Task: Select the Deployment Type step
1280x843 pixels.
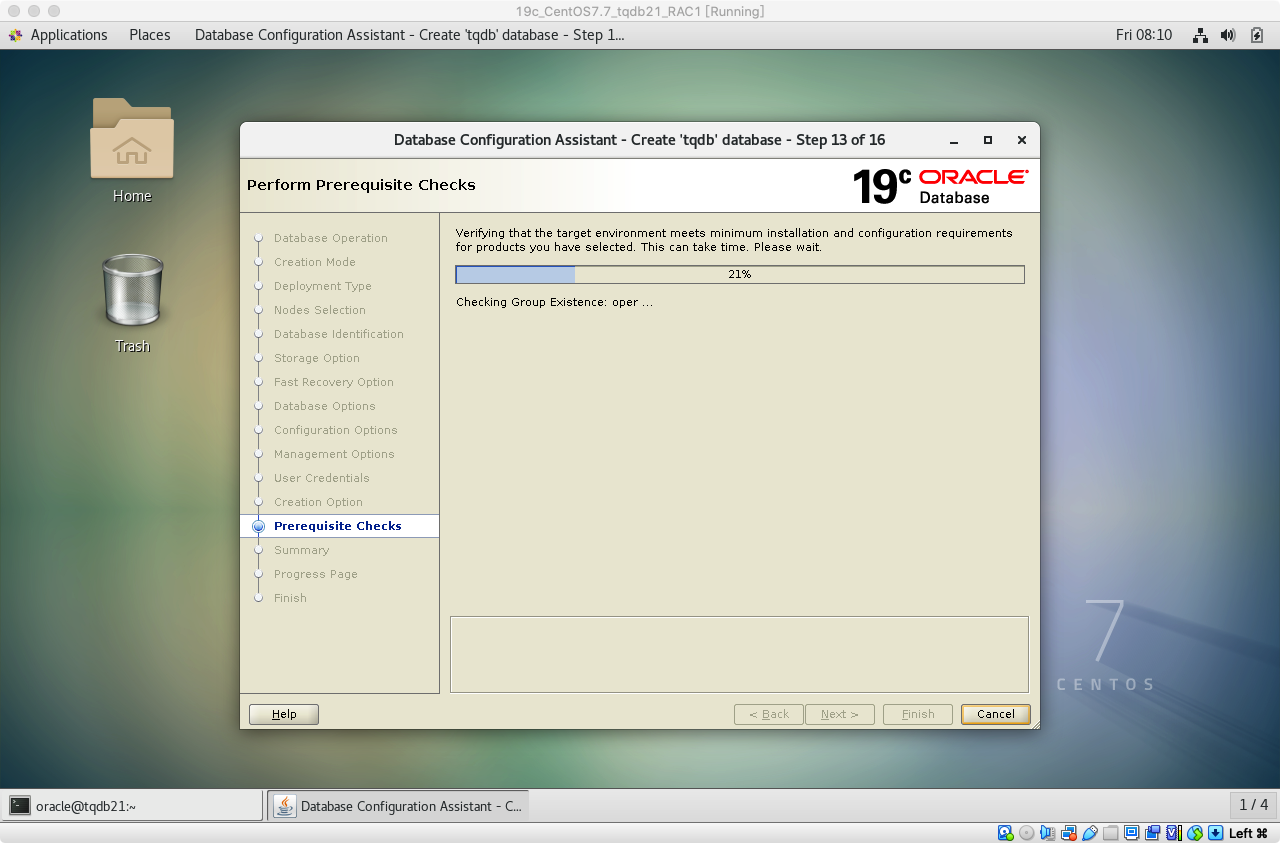Action: pyautogui.click(x=323, y=286)
